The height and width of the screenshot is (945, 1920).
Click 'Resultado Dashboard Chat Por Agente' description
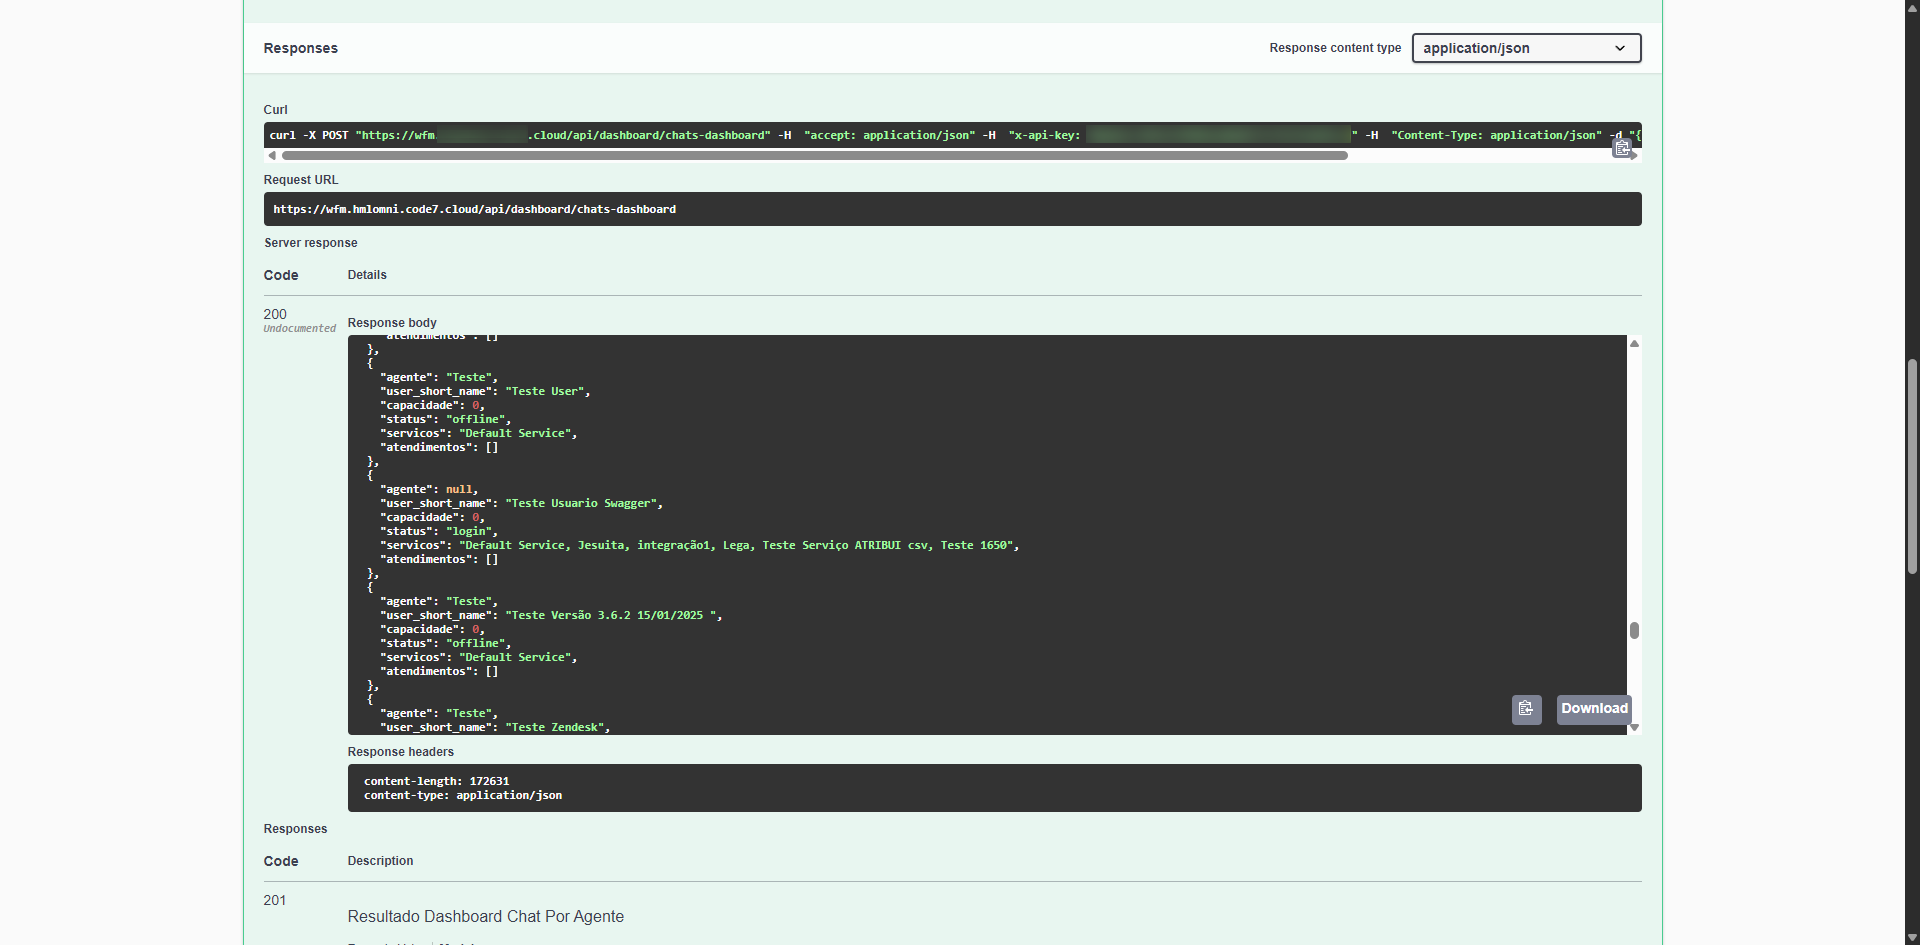tap(486, 916)
